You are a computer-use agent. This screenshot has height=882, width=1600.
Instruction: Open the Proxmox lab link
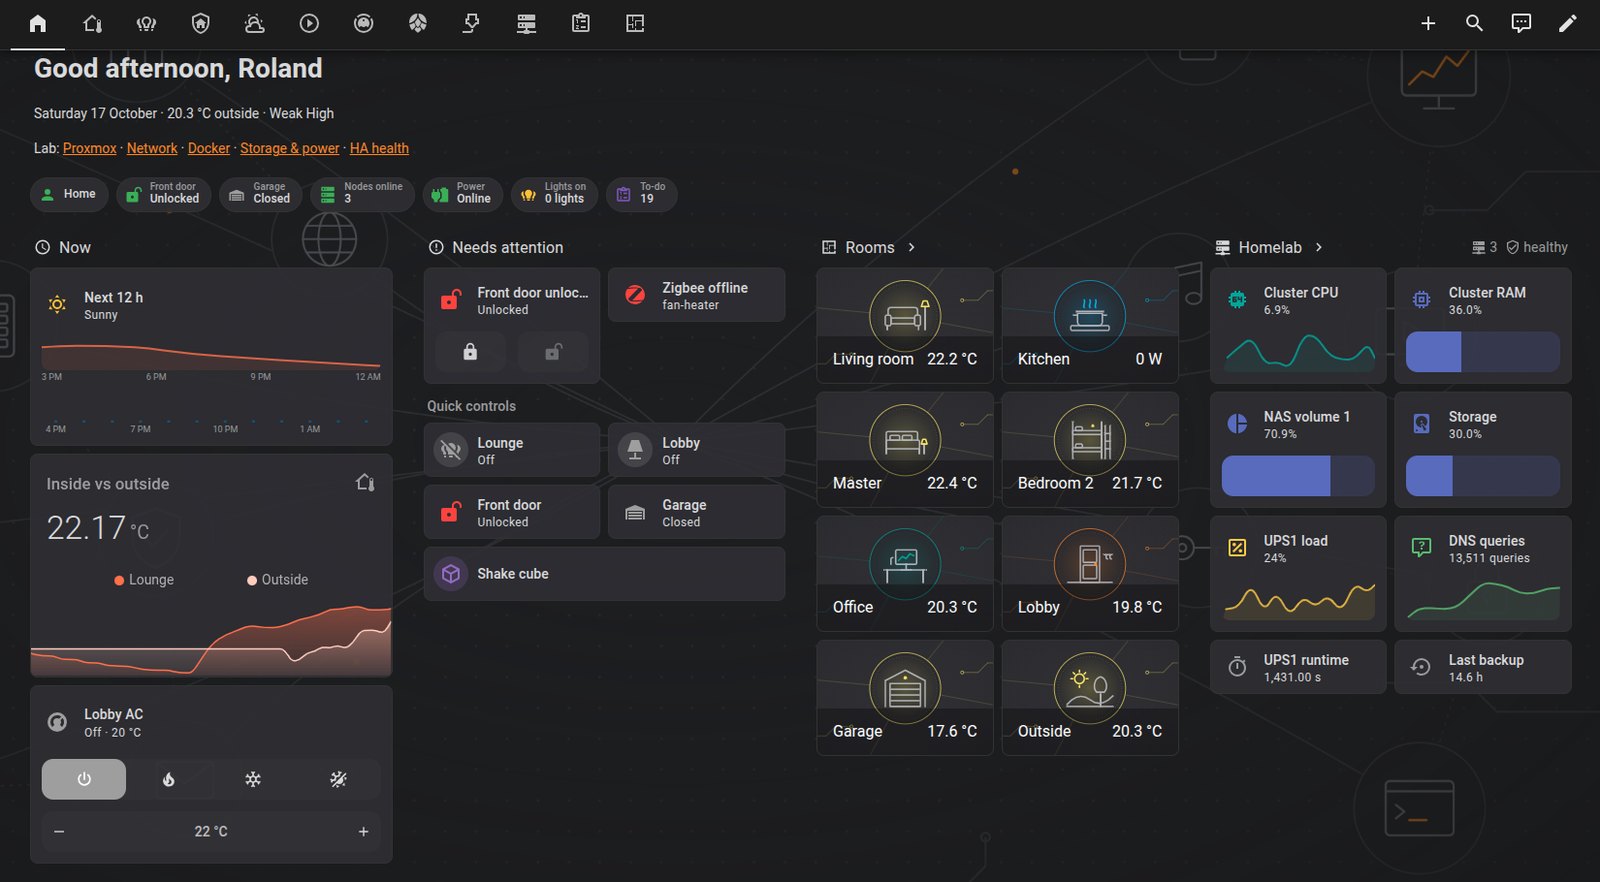point(90,148)
